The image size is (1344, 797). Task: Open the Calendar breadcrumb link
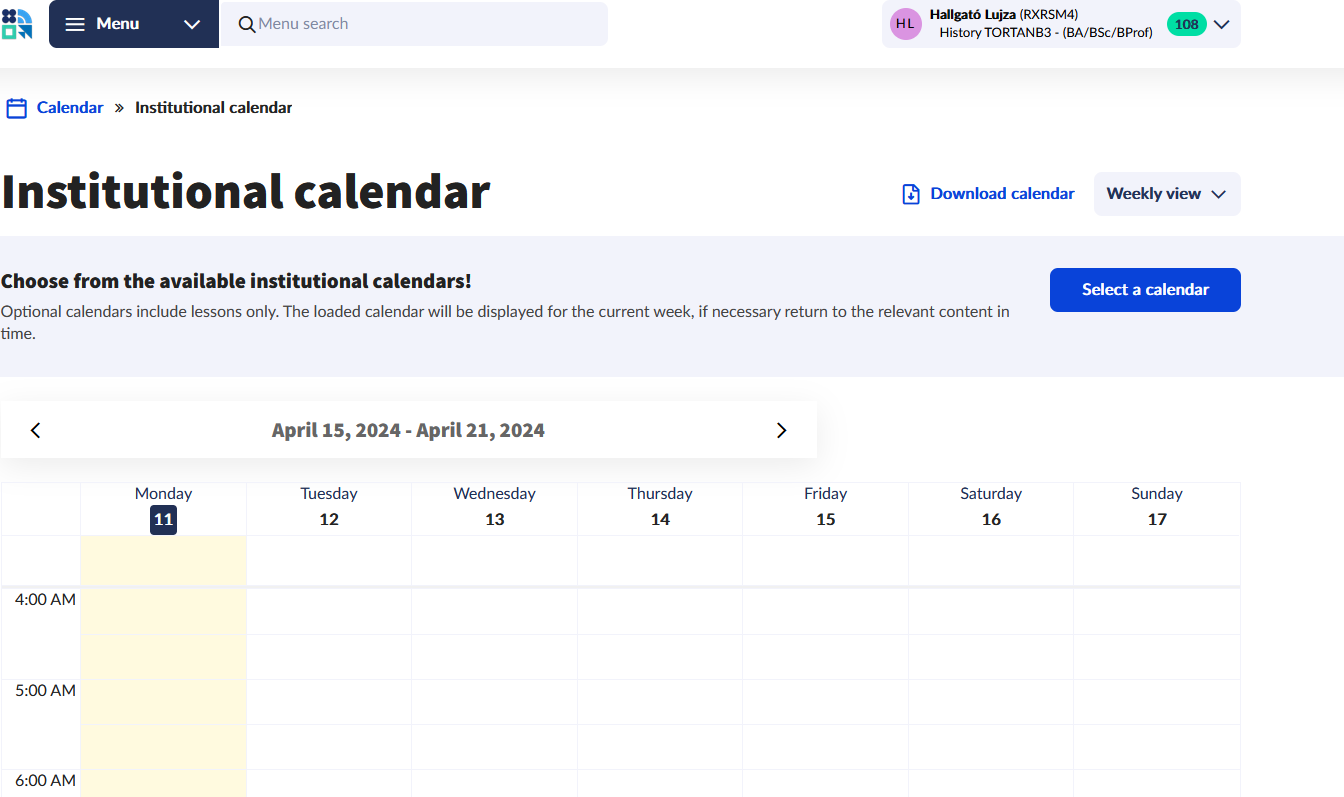70,108
